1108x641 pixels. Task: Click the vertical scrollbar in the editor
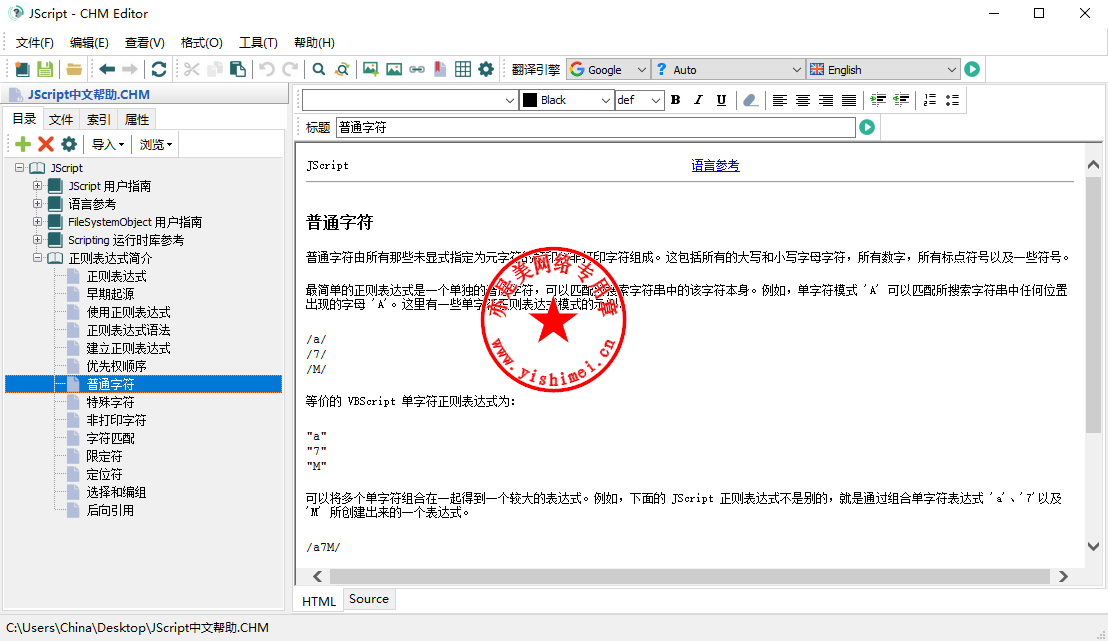pos(1092,304)
